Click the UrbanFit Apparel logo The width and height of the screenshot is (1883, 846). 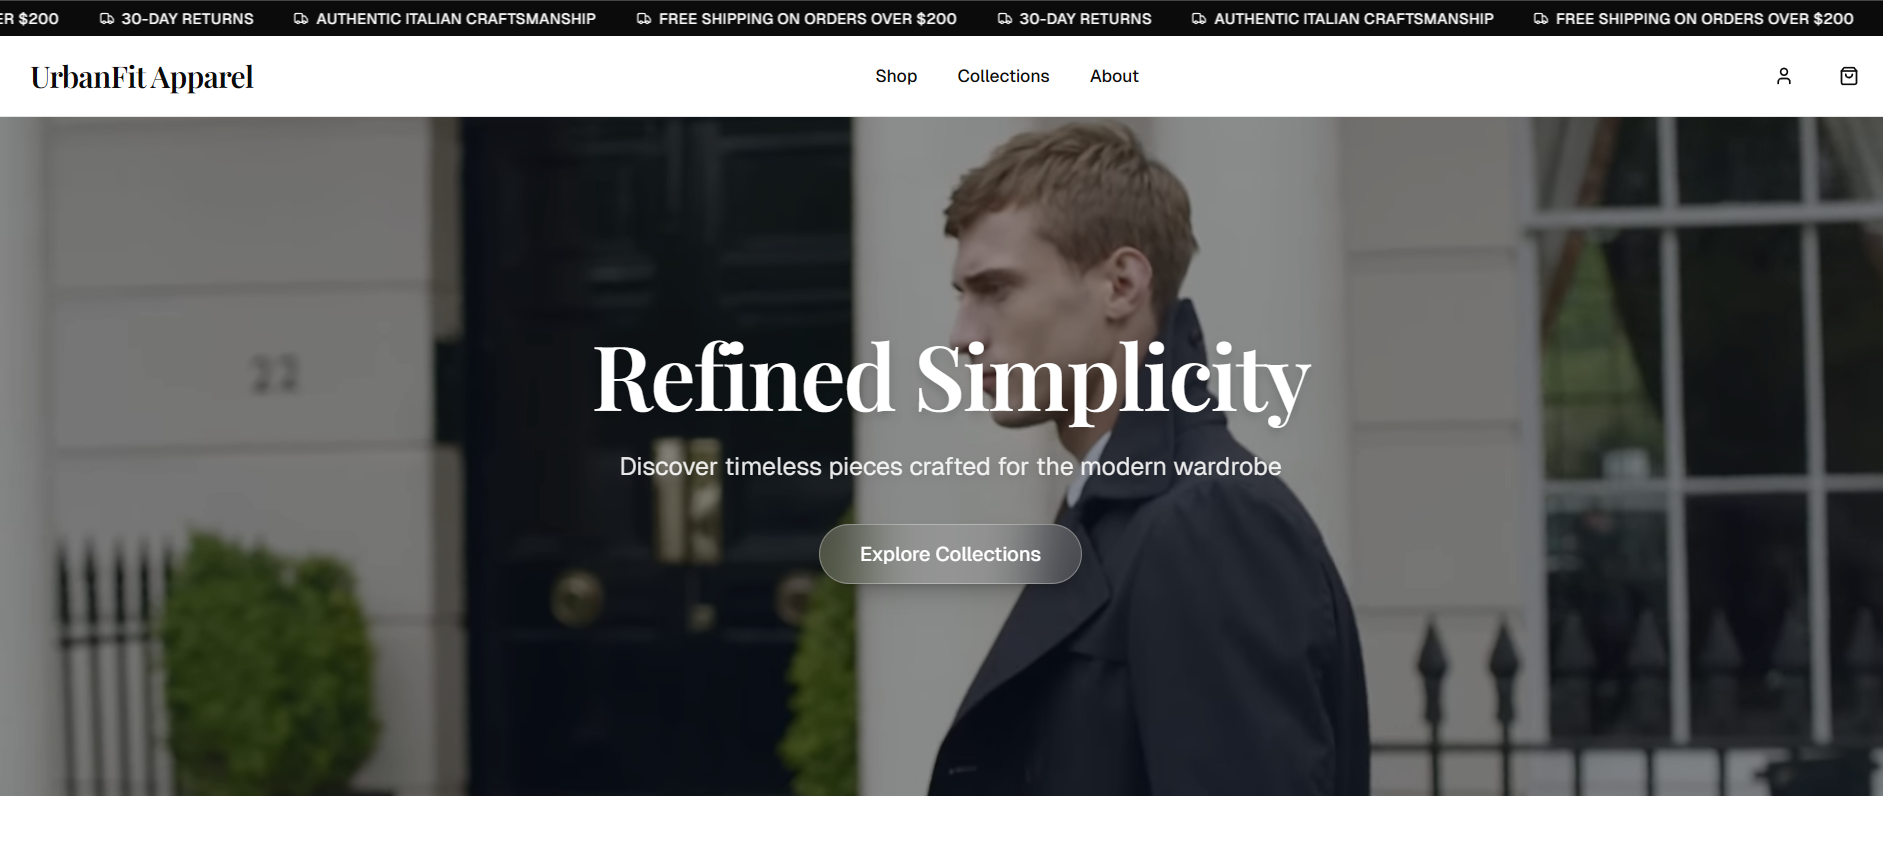pos(142,77)
